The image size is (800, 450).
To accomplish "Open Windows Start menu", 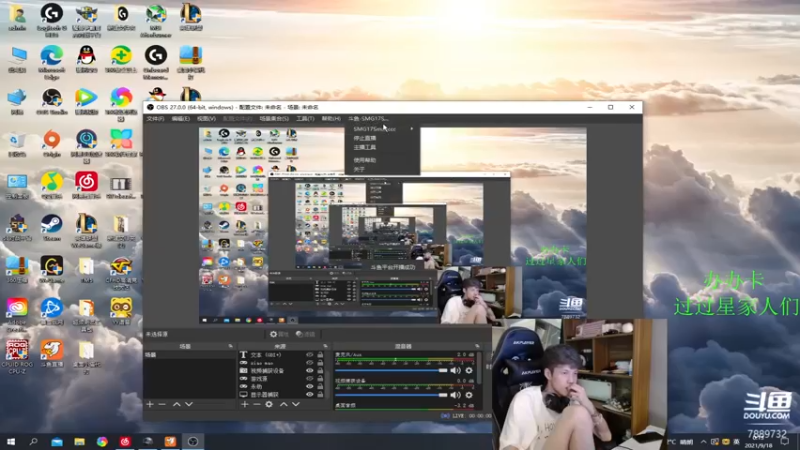I will pos(11,442).
